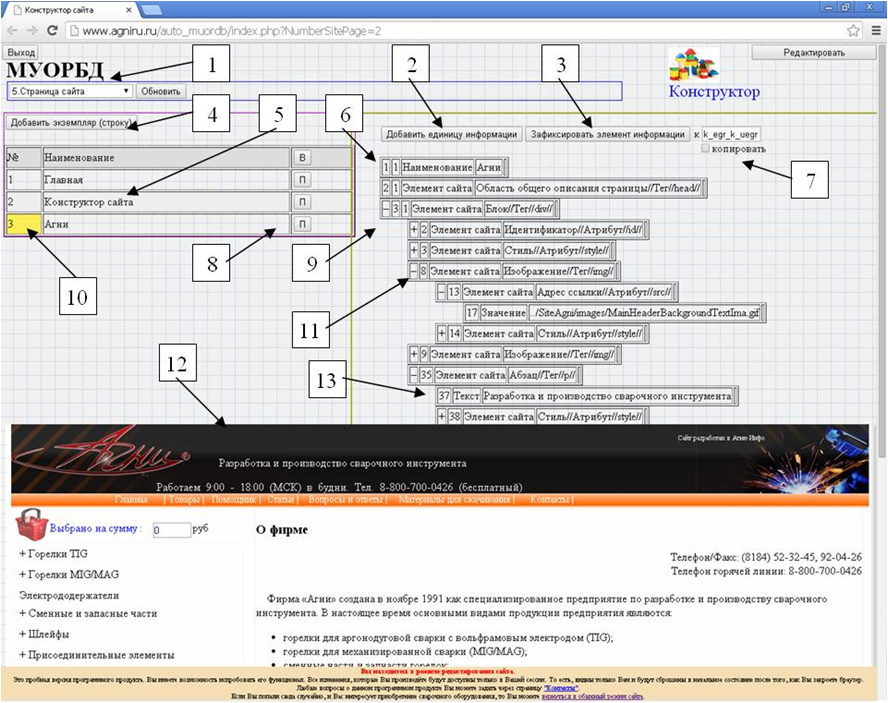The height and width of the screenshot is (703, 888).
Task: Open 'Товары' in the orange site menu
Action: pyautogui.click(x=185, y=500)
